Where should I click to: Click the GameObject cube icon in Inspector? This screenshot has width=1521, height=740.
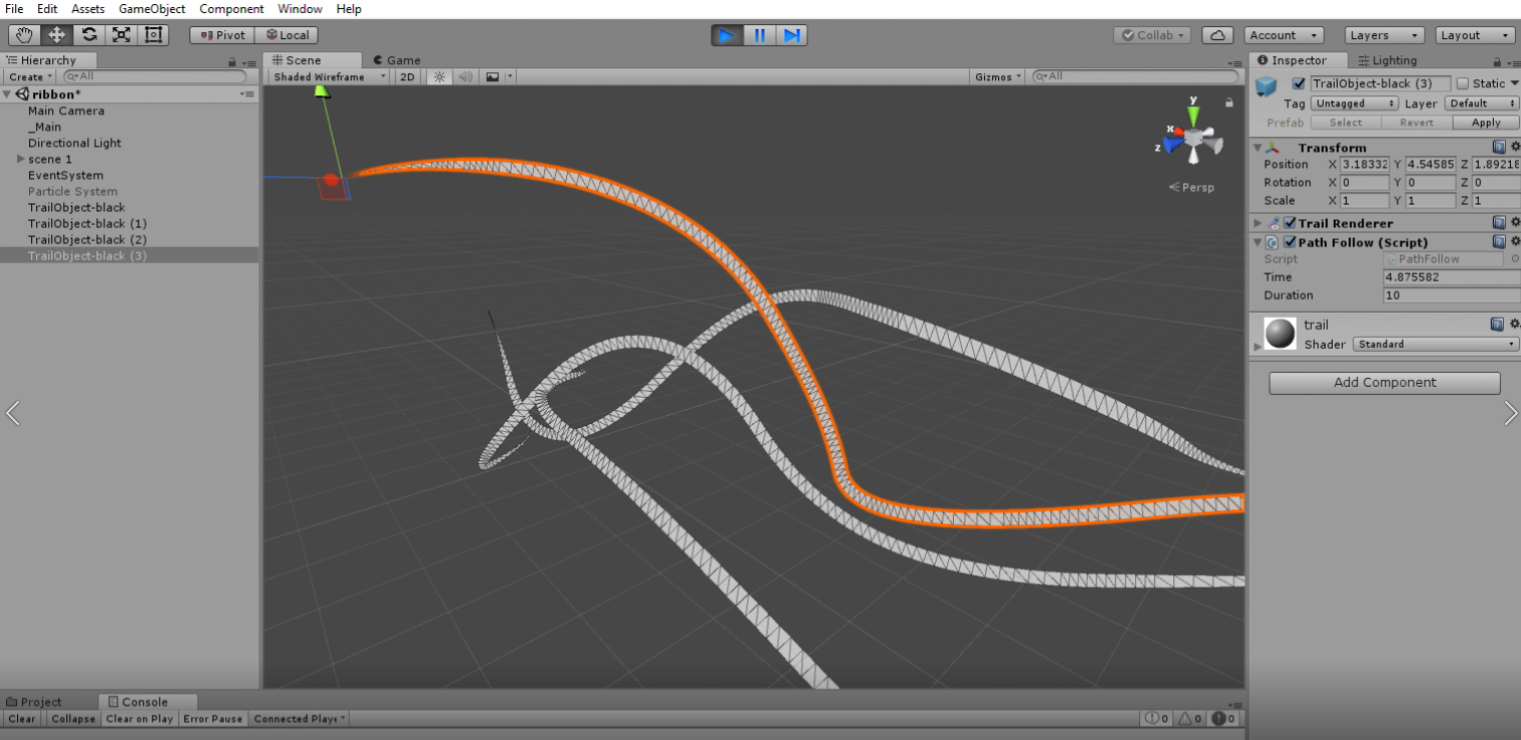click(1267, 87)
